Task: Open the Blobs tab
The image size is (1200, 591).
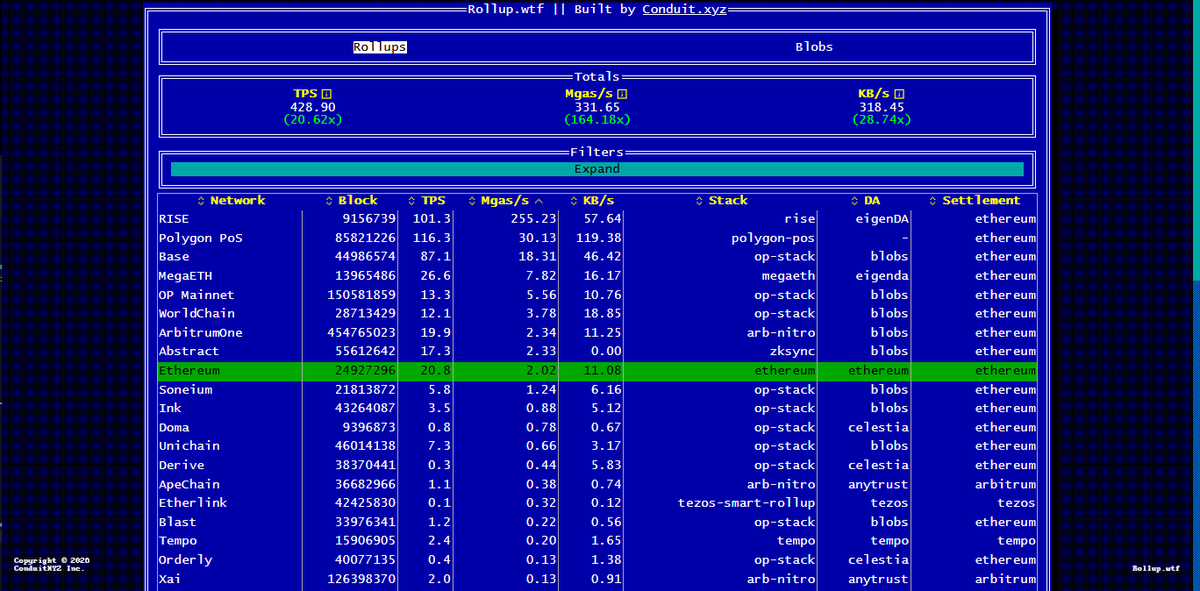Action: click(x=814, y=47)
